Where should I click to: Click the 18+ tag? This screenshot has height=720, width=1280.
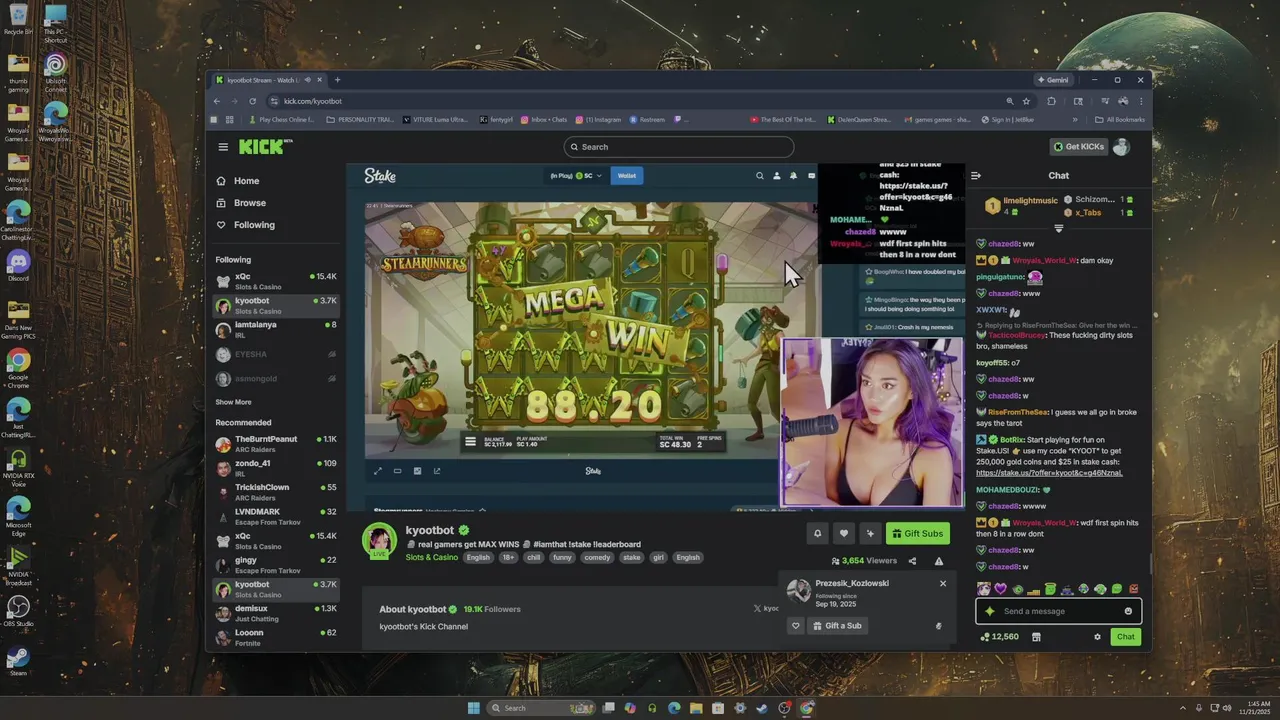point(508,557)
